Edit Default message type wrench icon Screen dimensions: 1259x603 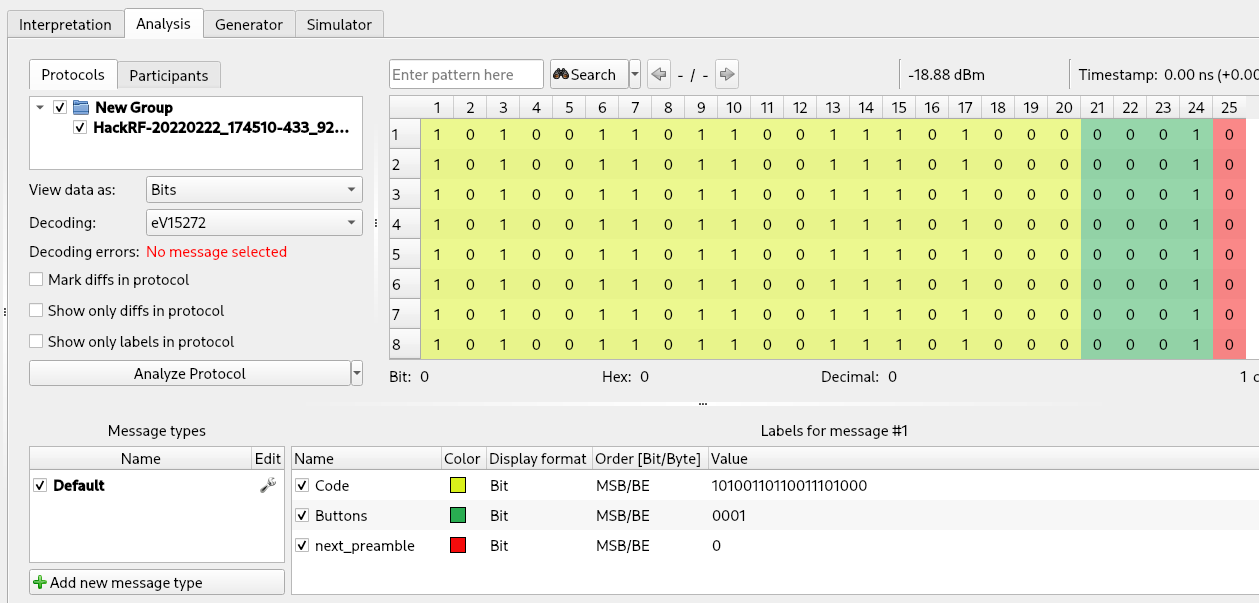(x=267, y=485)
